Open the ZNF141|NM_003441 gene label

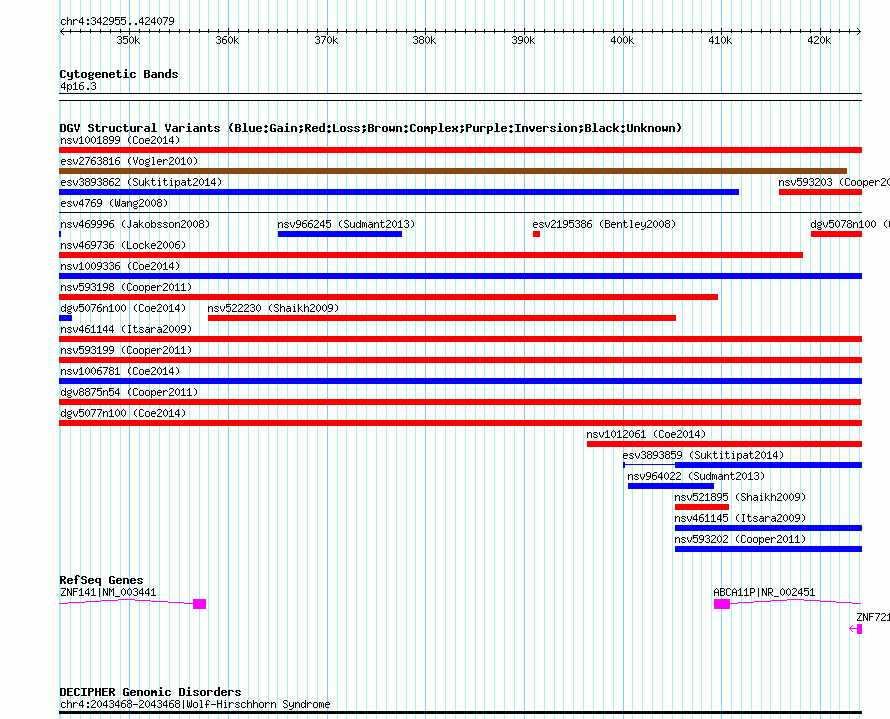(x=108, y=592)
